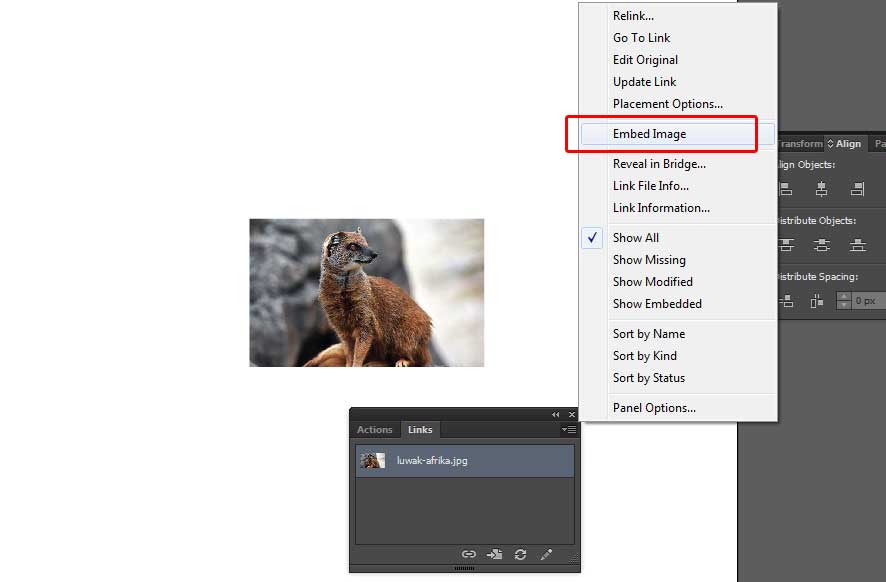Click the Update Link refresh icon
The image size is (886, 582).
519,554
